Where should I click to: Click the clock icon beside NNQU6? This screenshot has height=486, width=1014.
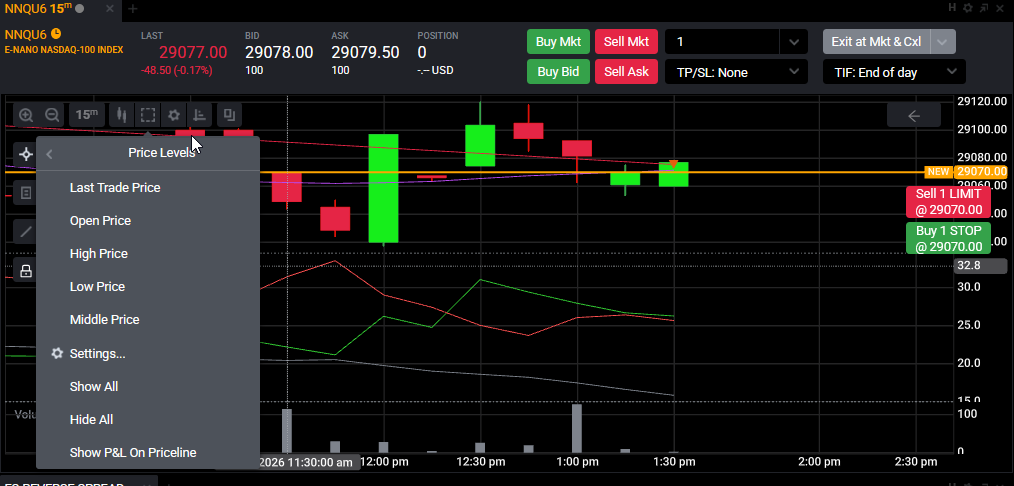[56, 34]
